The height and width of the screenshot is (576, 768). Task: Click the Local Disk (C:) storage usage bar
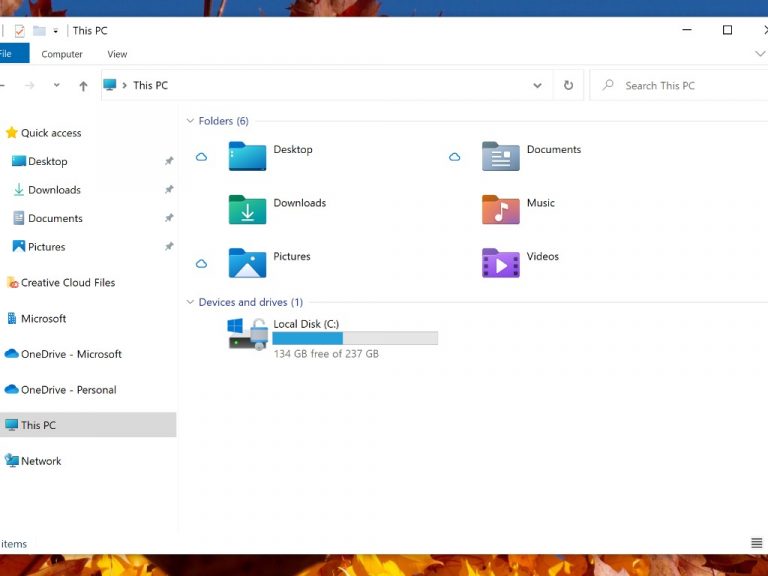pos(355,338)
